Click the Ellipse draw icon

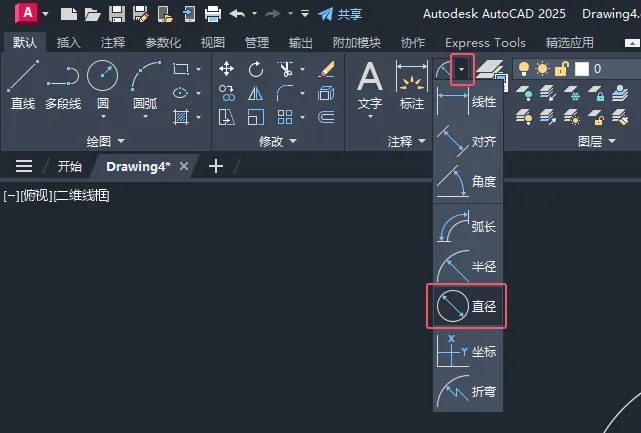[180, 93]
